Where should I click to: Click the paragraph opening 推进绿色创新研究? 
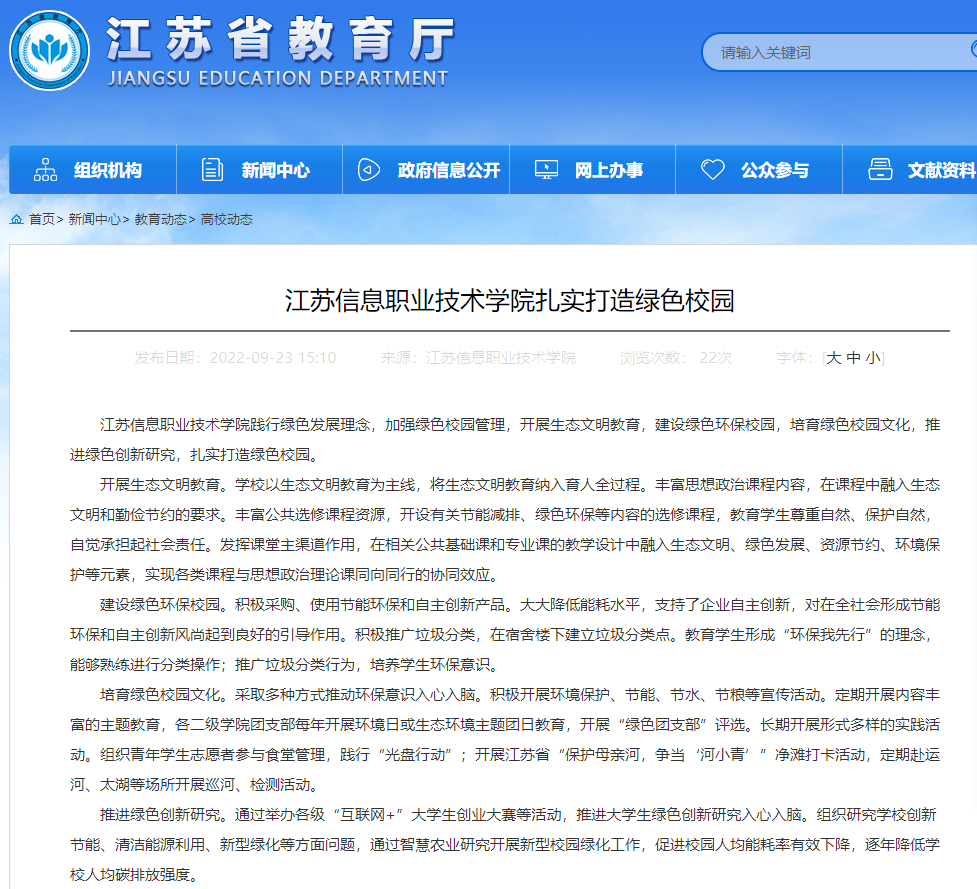pyautogui.click(x=505, y=844)
